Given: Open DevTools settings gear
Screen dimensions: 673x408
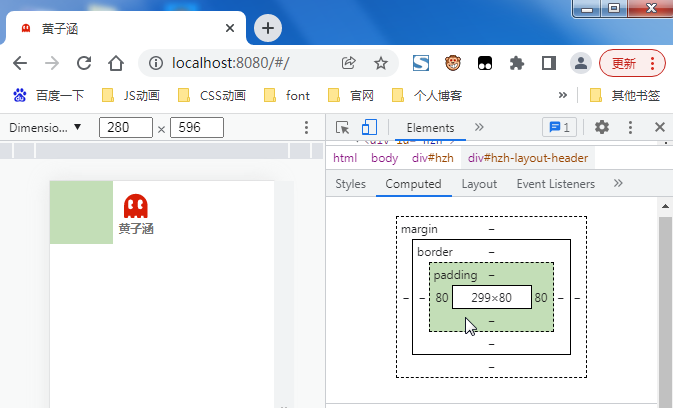Looking at the screenshot, I should [x=602, y=127].
